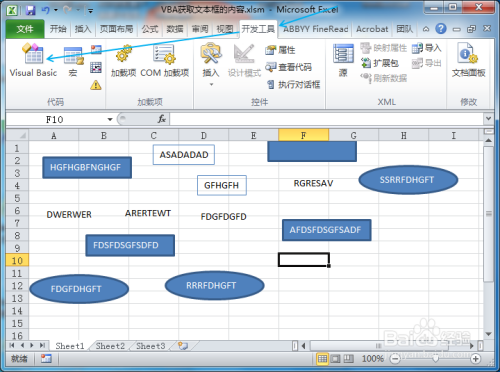Select row 10 header

click(x=17, y=260)
